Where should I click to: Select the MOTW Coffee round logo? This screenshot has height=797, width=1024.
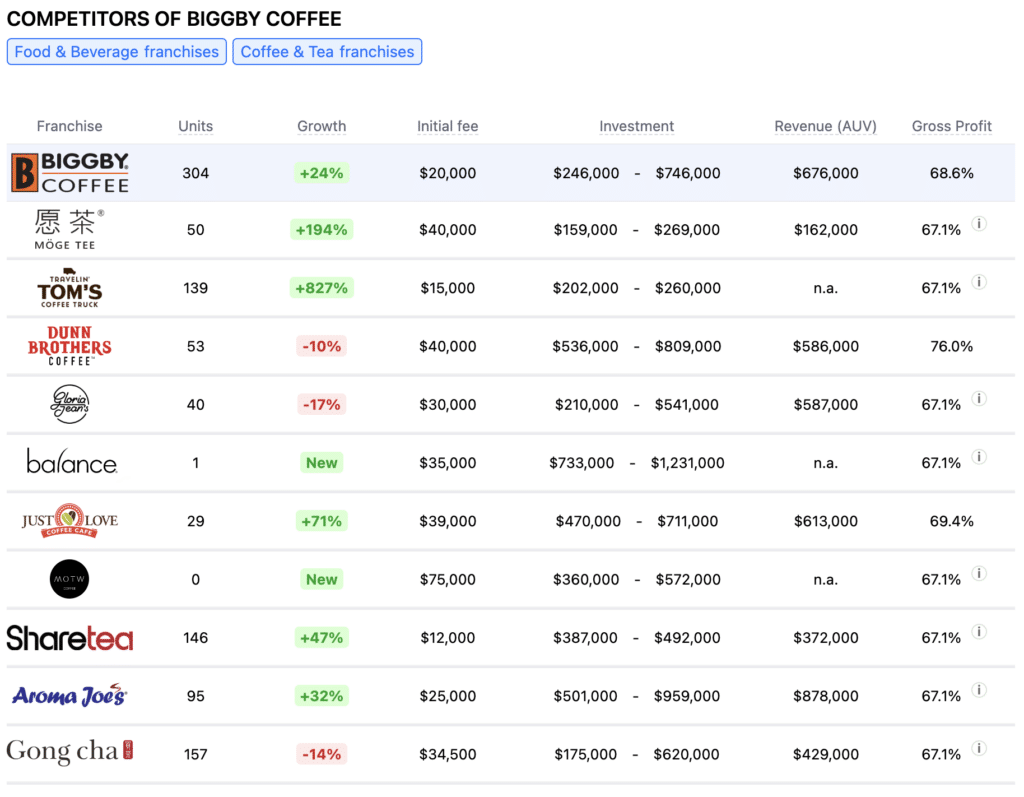pyautogui.click(x=69, y=579)
